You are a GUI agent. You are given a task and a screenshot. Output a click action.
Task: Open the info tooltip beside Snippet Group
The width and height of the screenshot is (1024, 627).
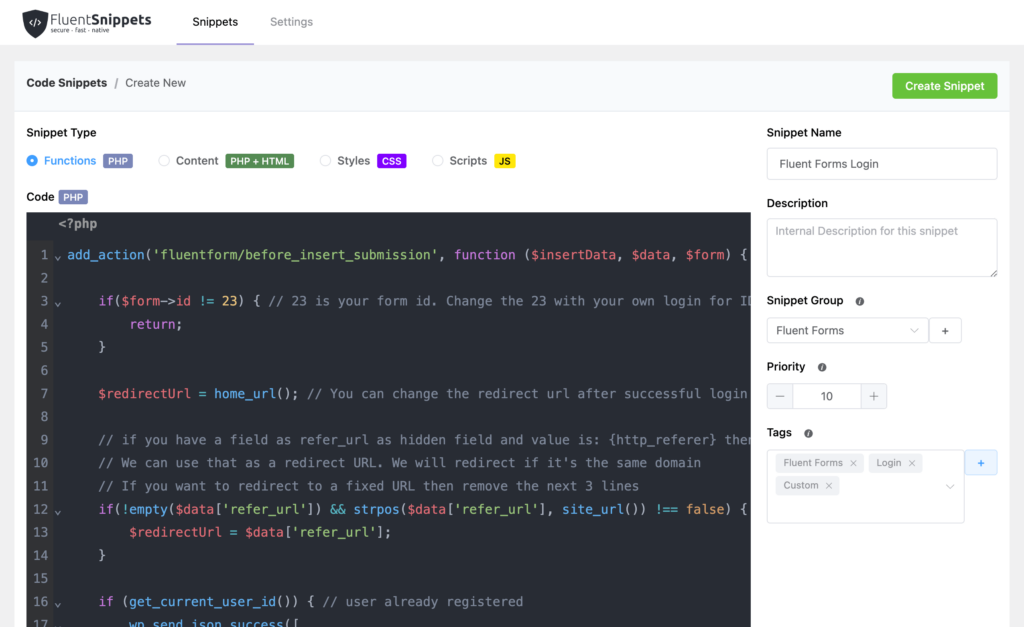pyautogui.click(x=857, y=300)
